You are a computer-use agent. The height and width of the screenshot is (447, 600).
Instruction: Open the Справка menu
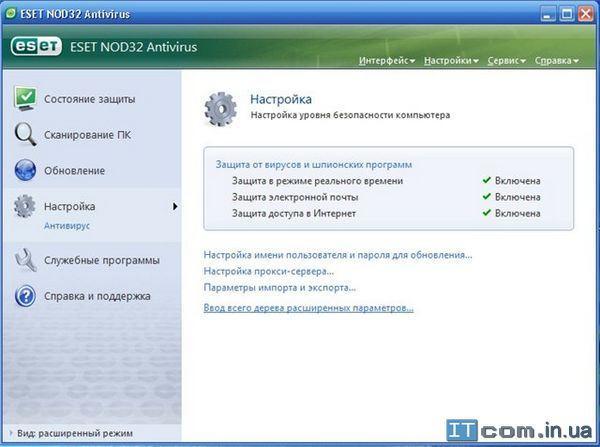556,61
